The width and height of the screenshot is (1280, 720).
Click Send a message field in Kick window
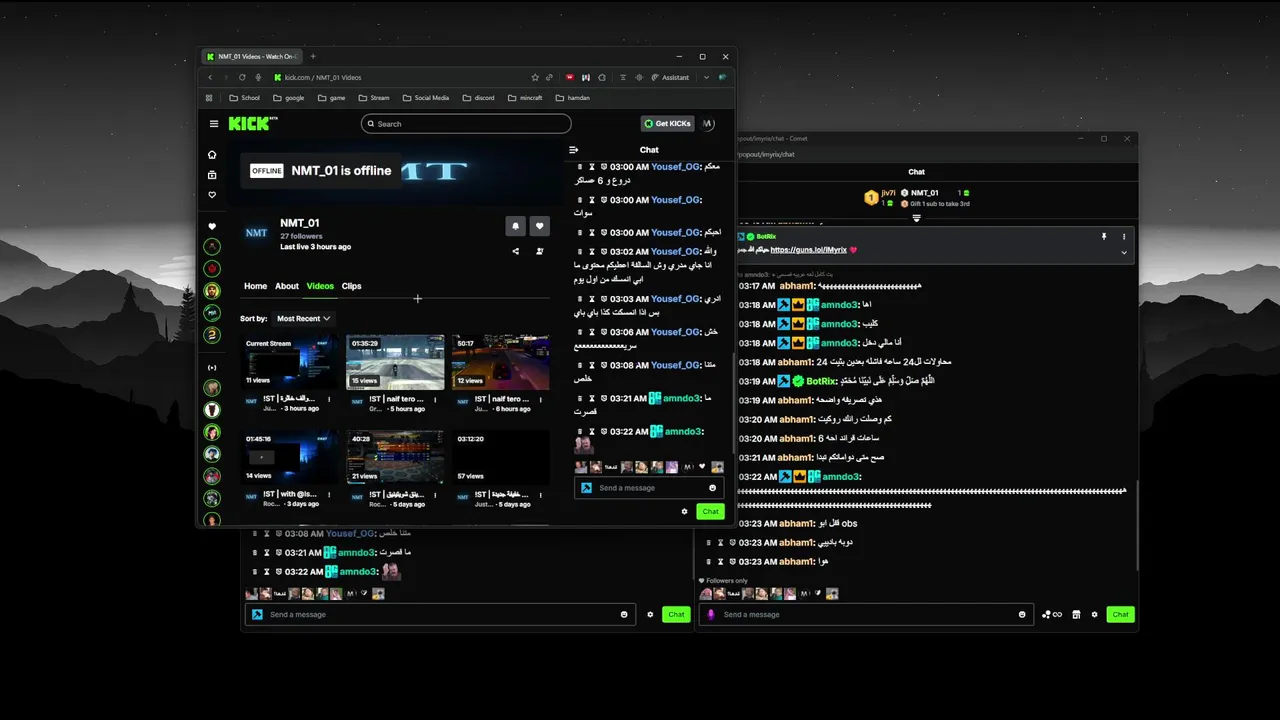(x=649, y=488)
